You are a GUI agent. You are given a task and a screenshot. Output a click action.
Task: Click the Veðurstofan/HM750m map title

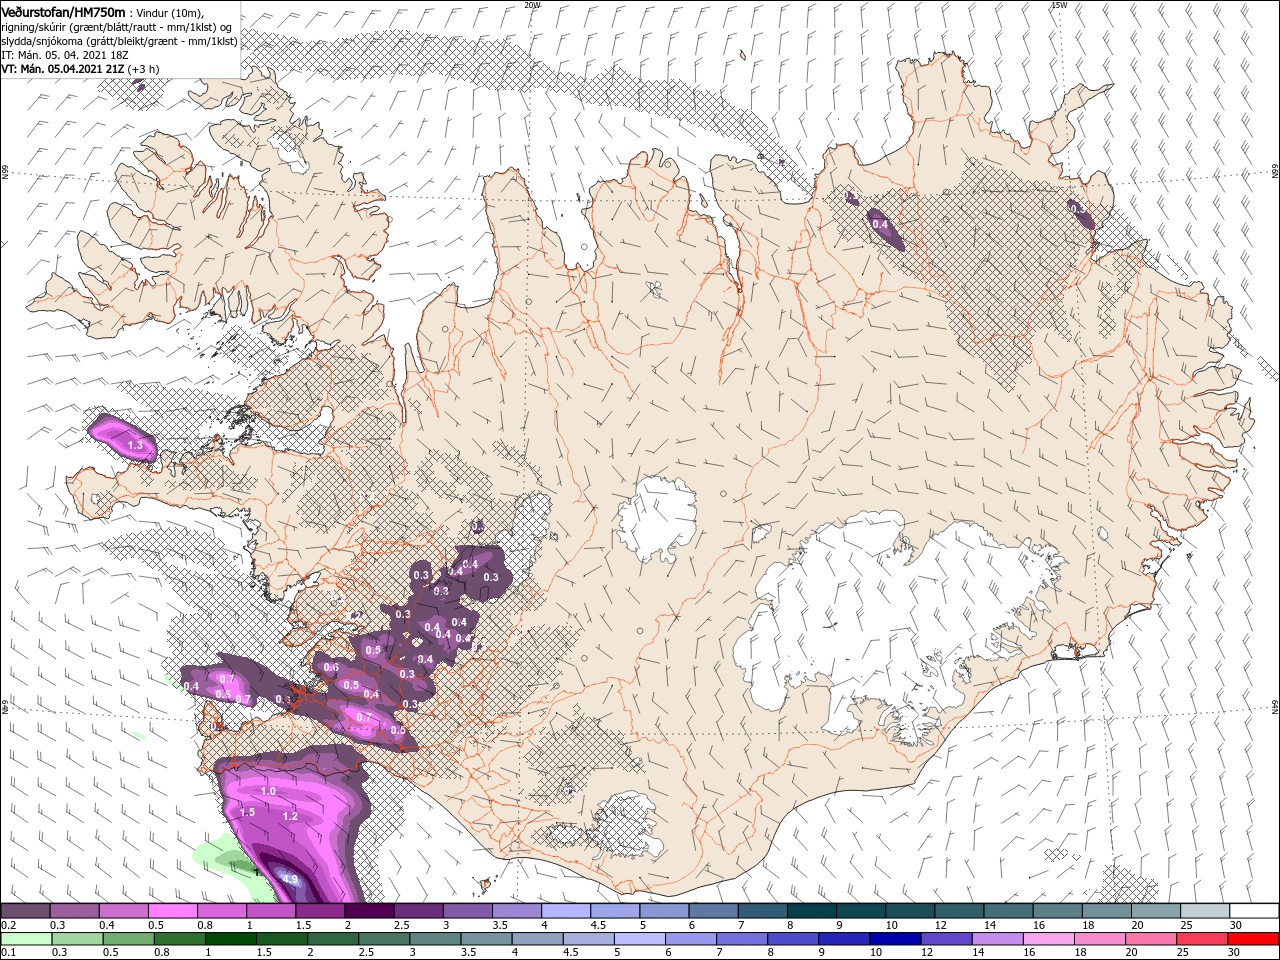point(64,12)
